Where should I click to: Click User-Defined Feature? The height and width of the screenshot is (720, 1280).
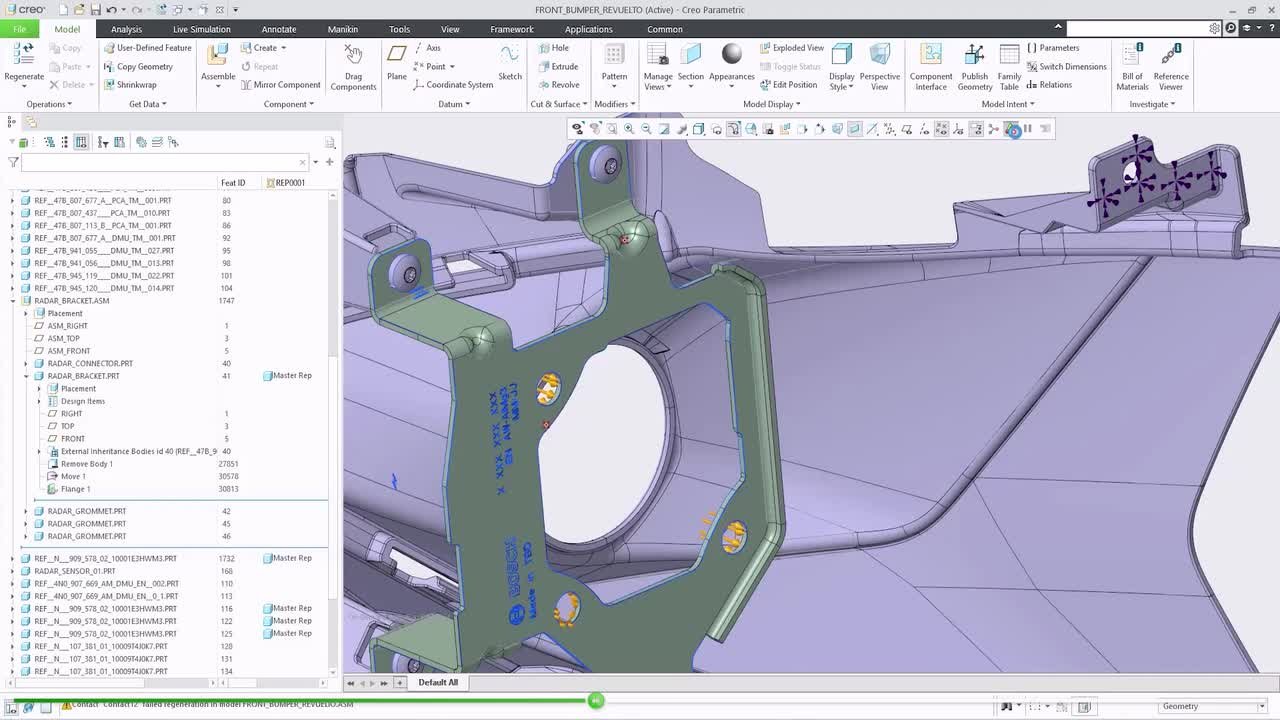click(147, 48)
